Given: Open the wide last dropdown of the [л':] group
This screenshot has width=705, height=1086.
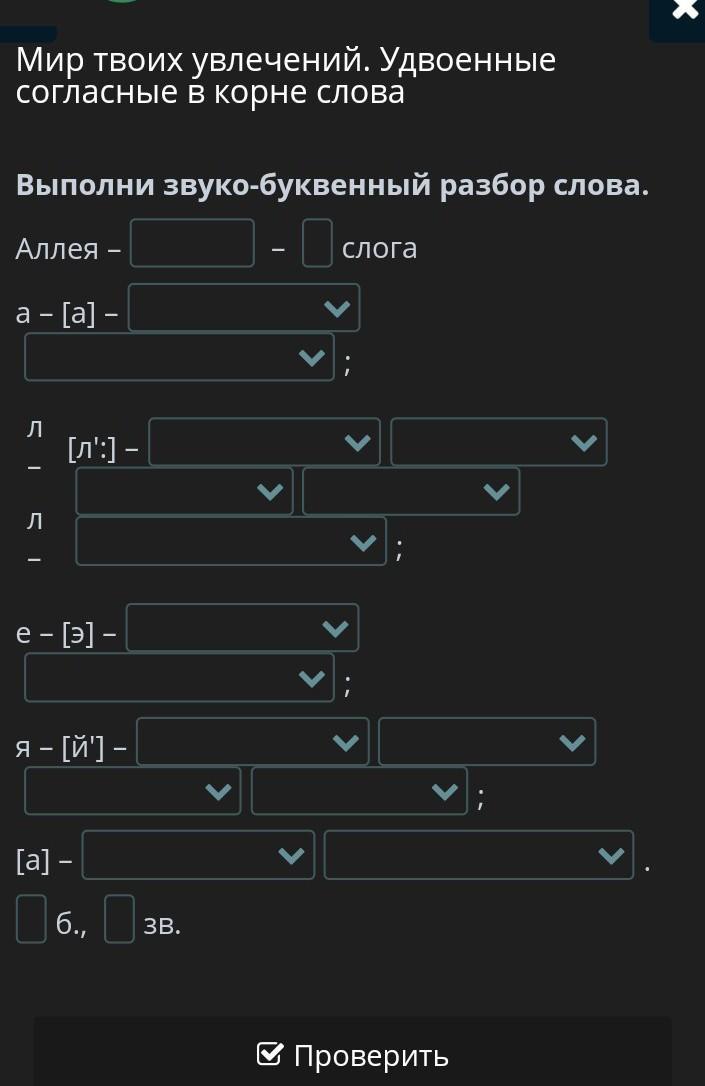Looking at the screenshot, I should (x=231, y=541).
